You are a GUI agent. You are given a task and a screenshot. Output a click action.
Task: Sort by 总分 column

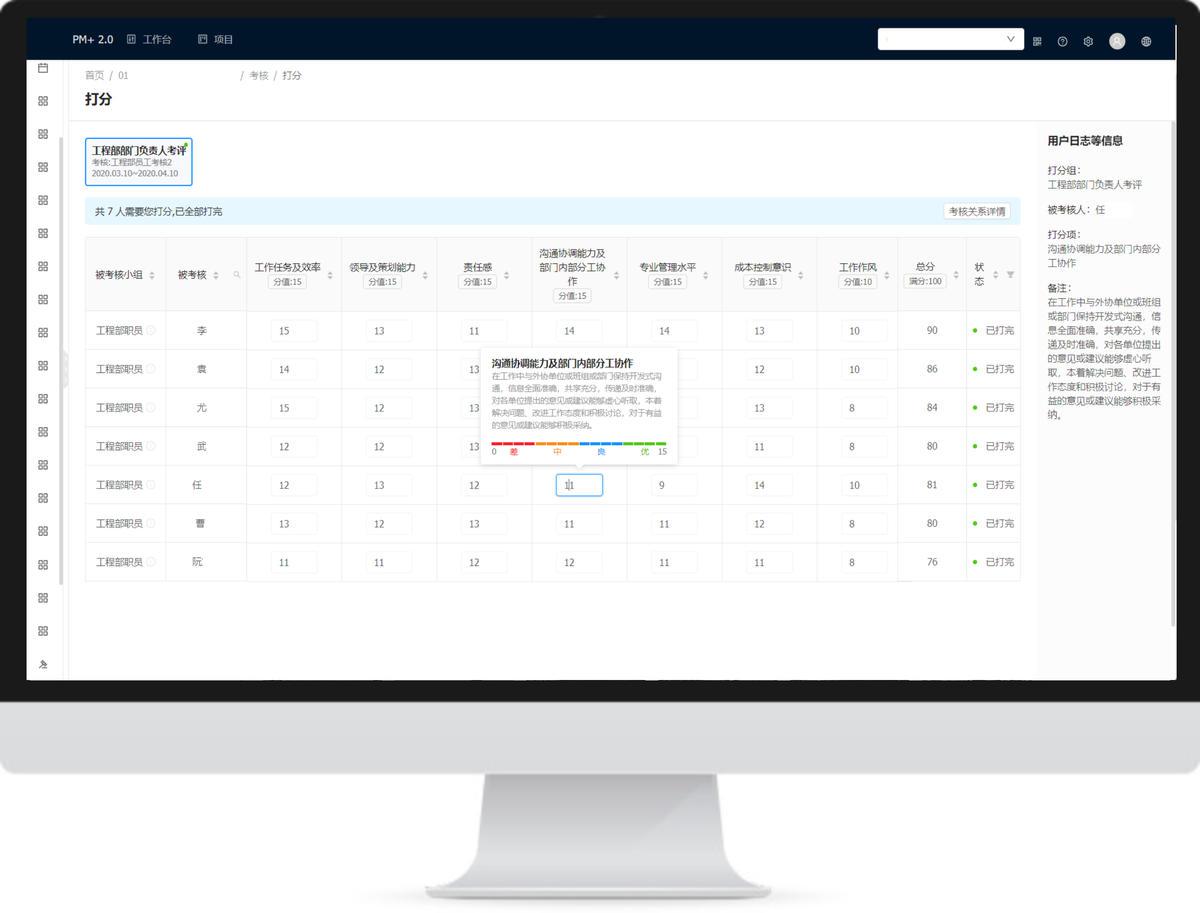coord(956,275)
